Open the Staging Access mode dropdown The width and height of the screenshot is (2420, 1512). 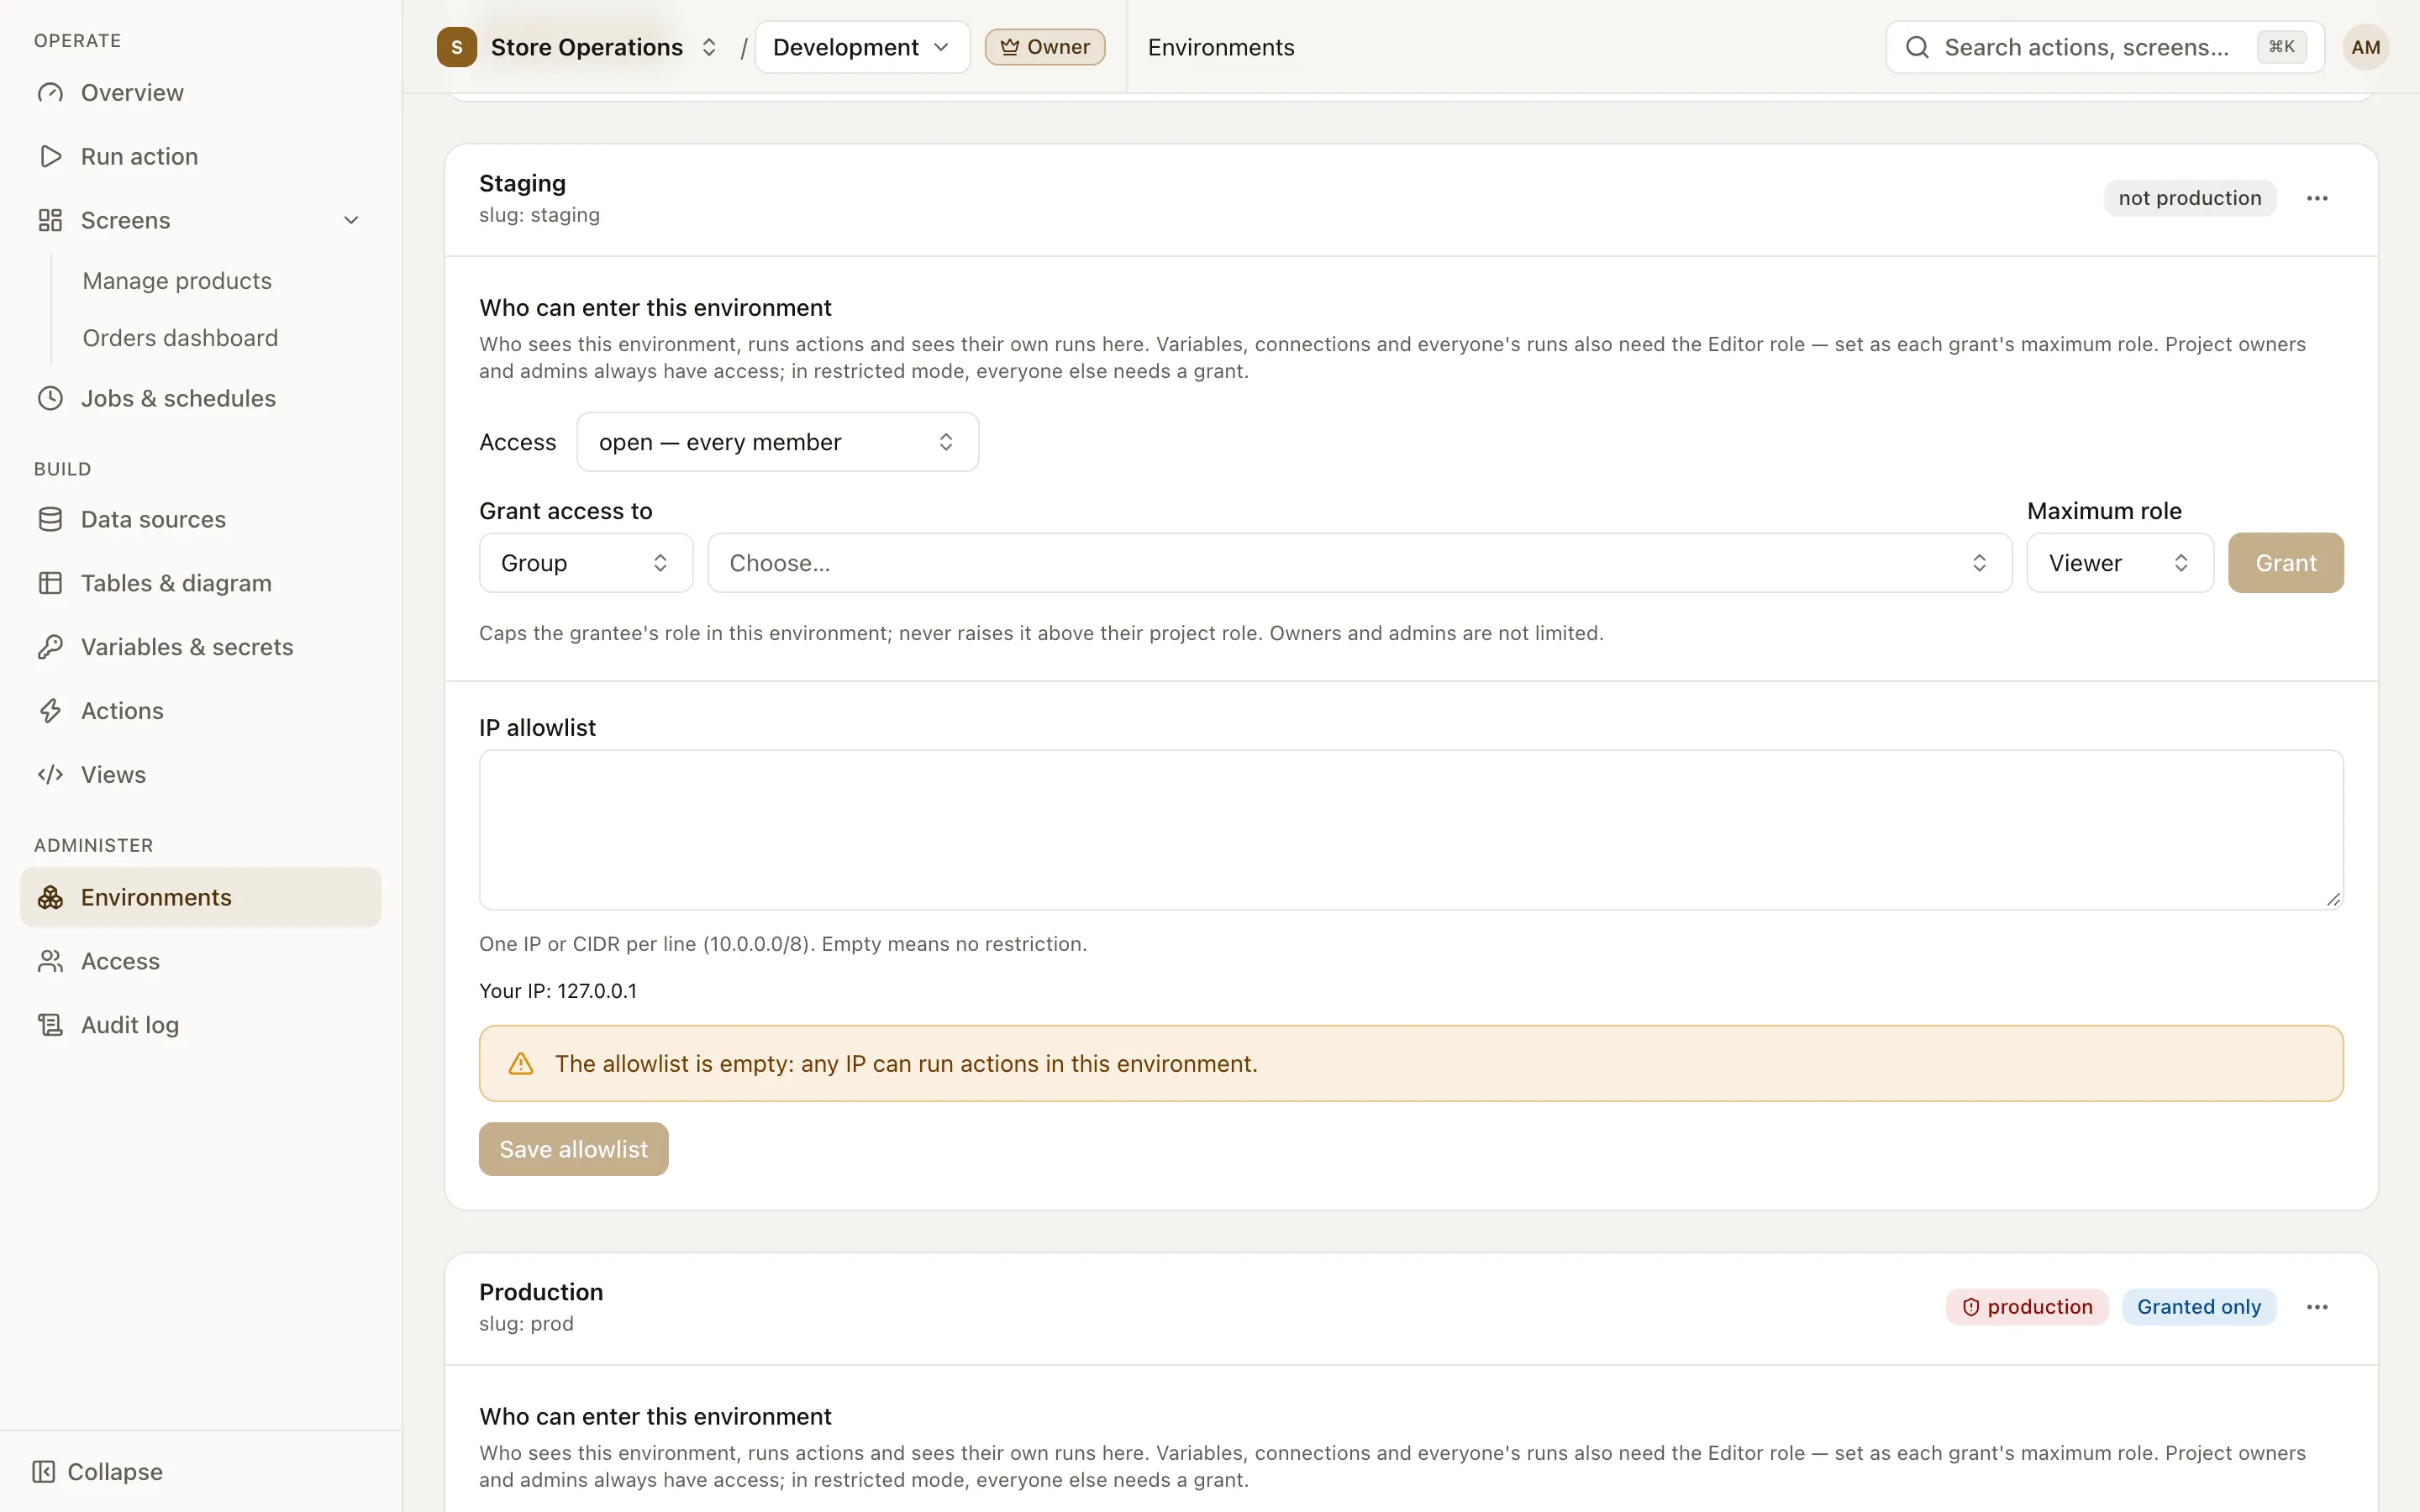tap(777, 442)
